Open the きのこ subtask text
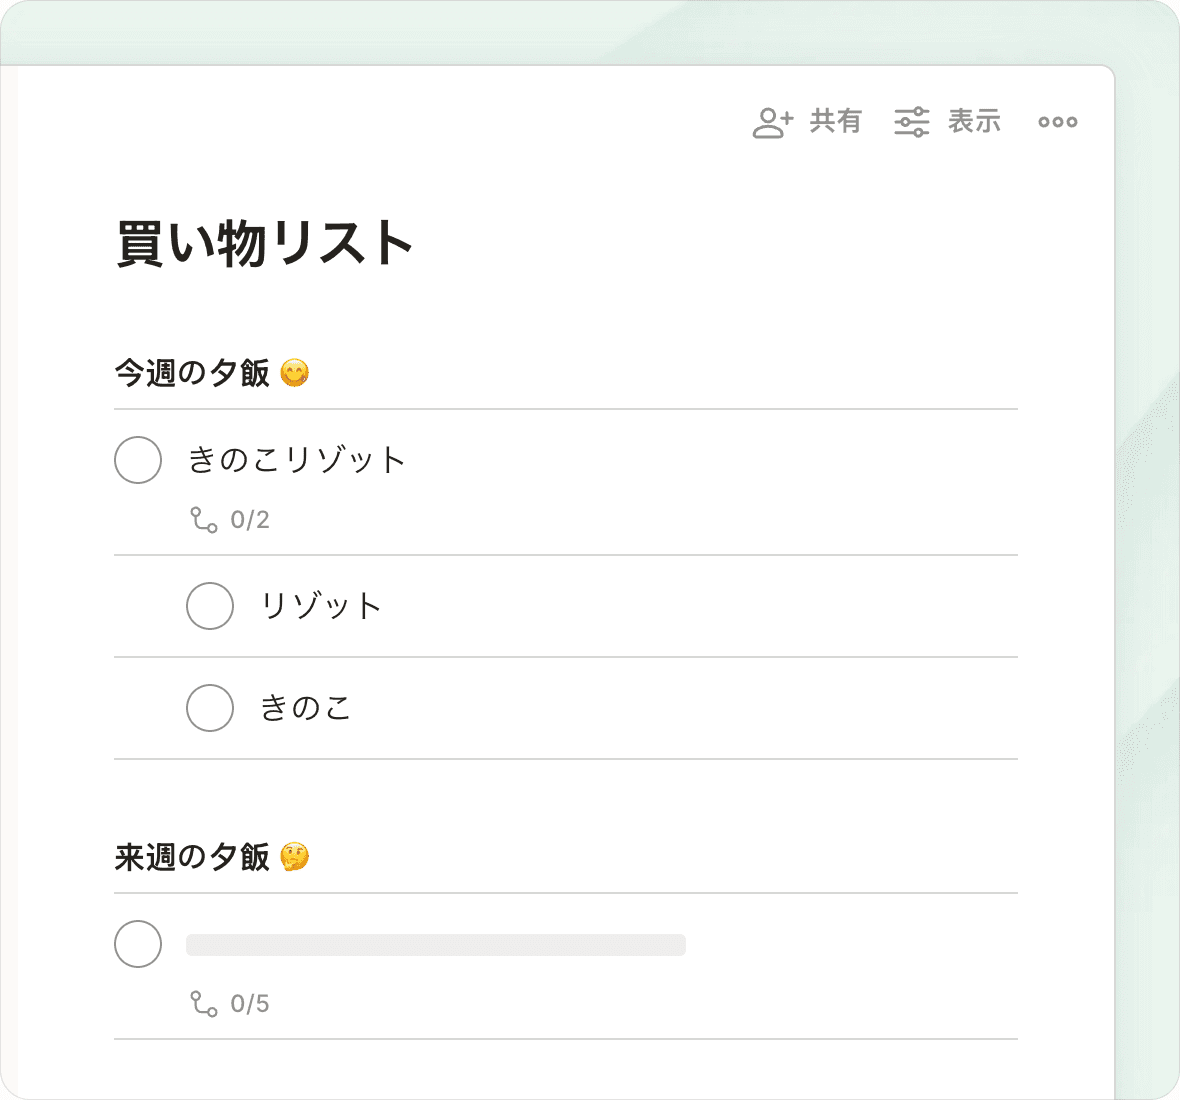This screenshot has height=1100, width=1180. point(306,708)
